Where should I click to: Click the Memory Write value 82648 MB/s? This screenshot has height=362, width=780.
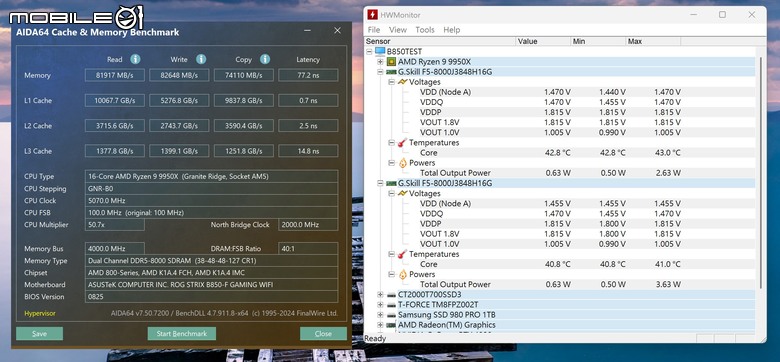coord(179,75)
